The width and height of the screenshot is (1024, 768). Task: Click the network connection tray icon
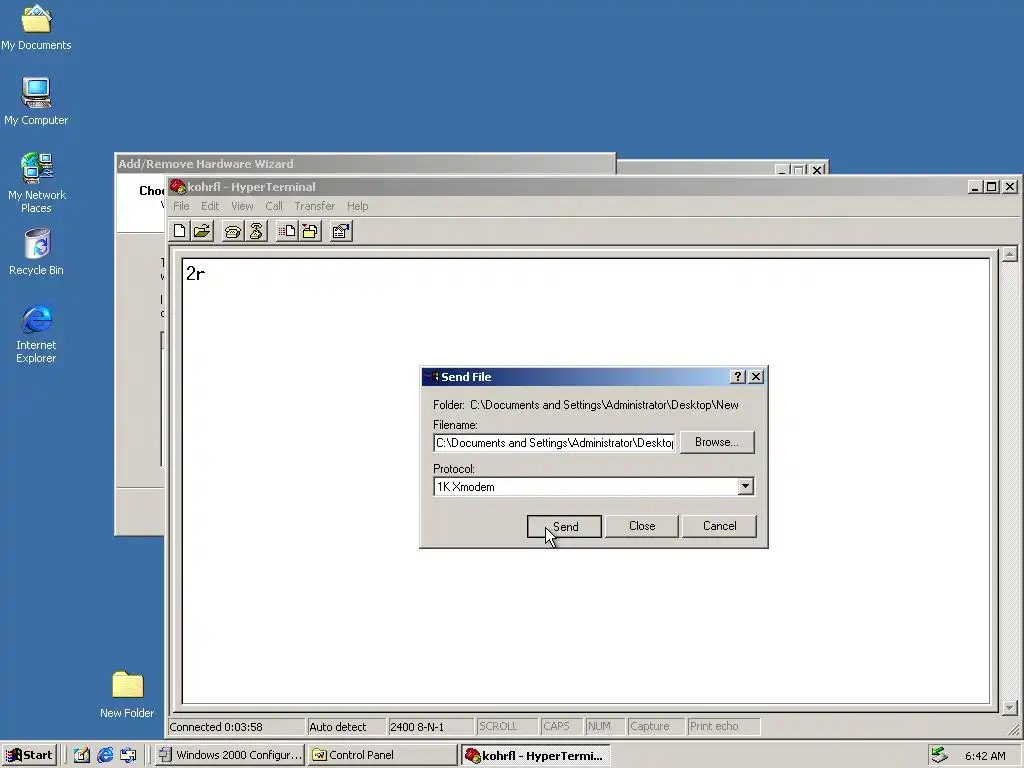click(939, 755)
